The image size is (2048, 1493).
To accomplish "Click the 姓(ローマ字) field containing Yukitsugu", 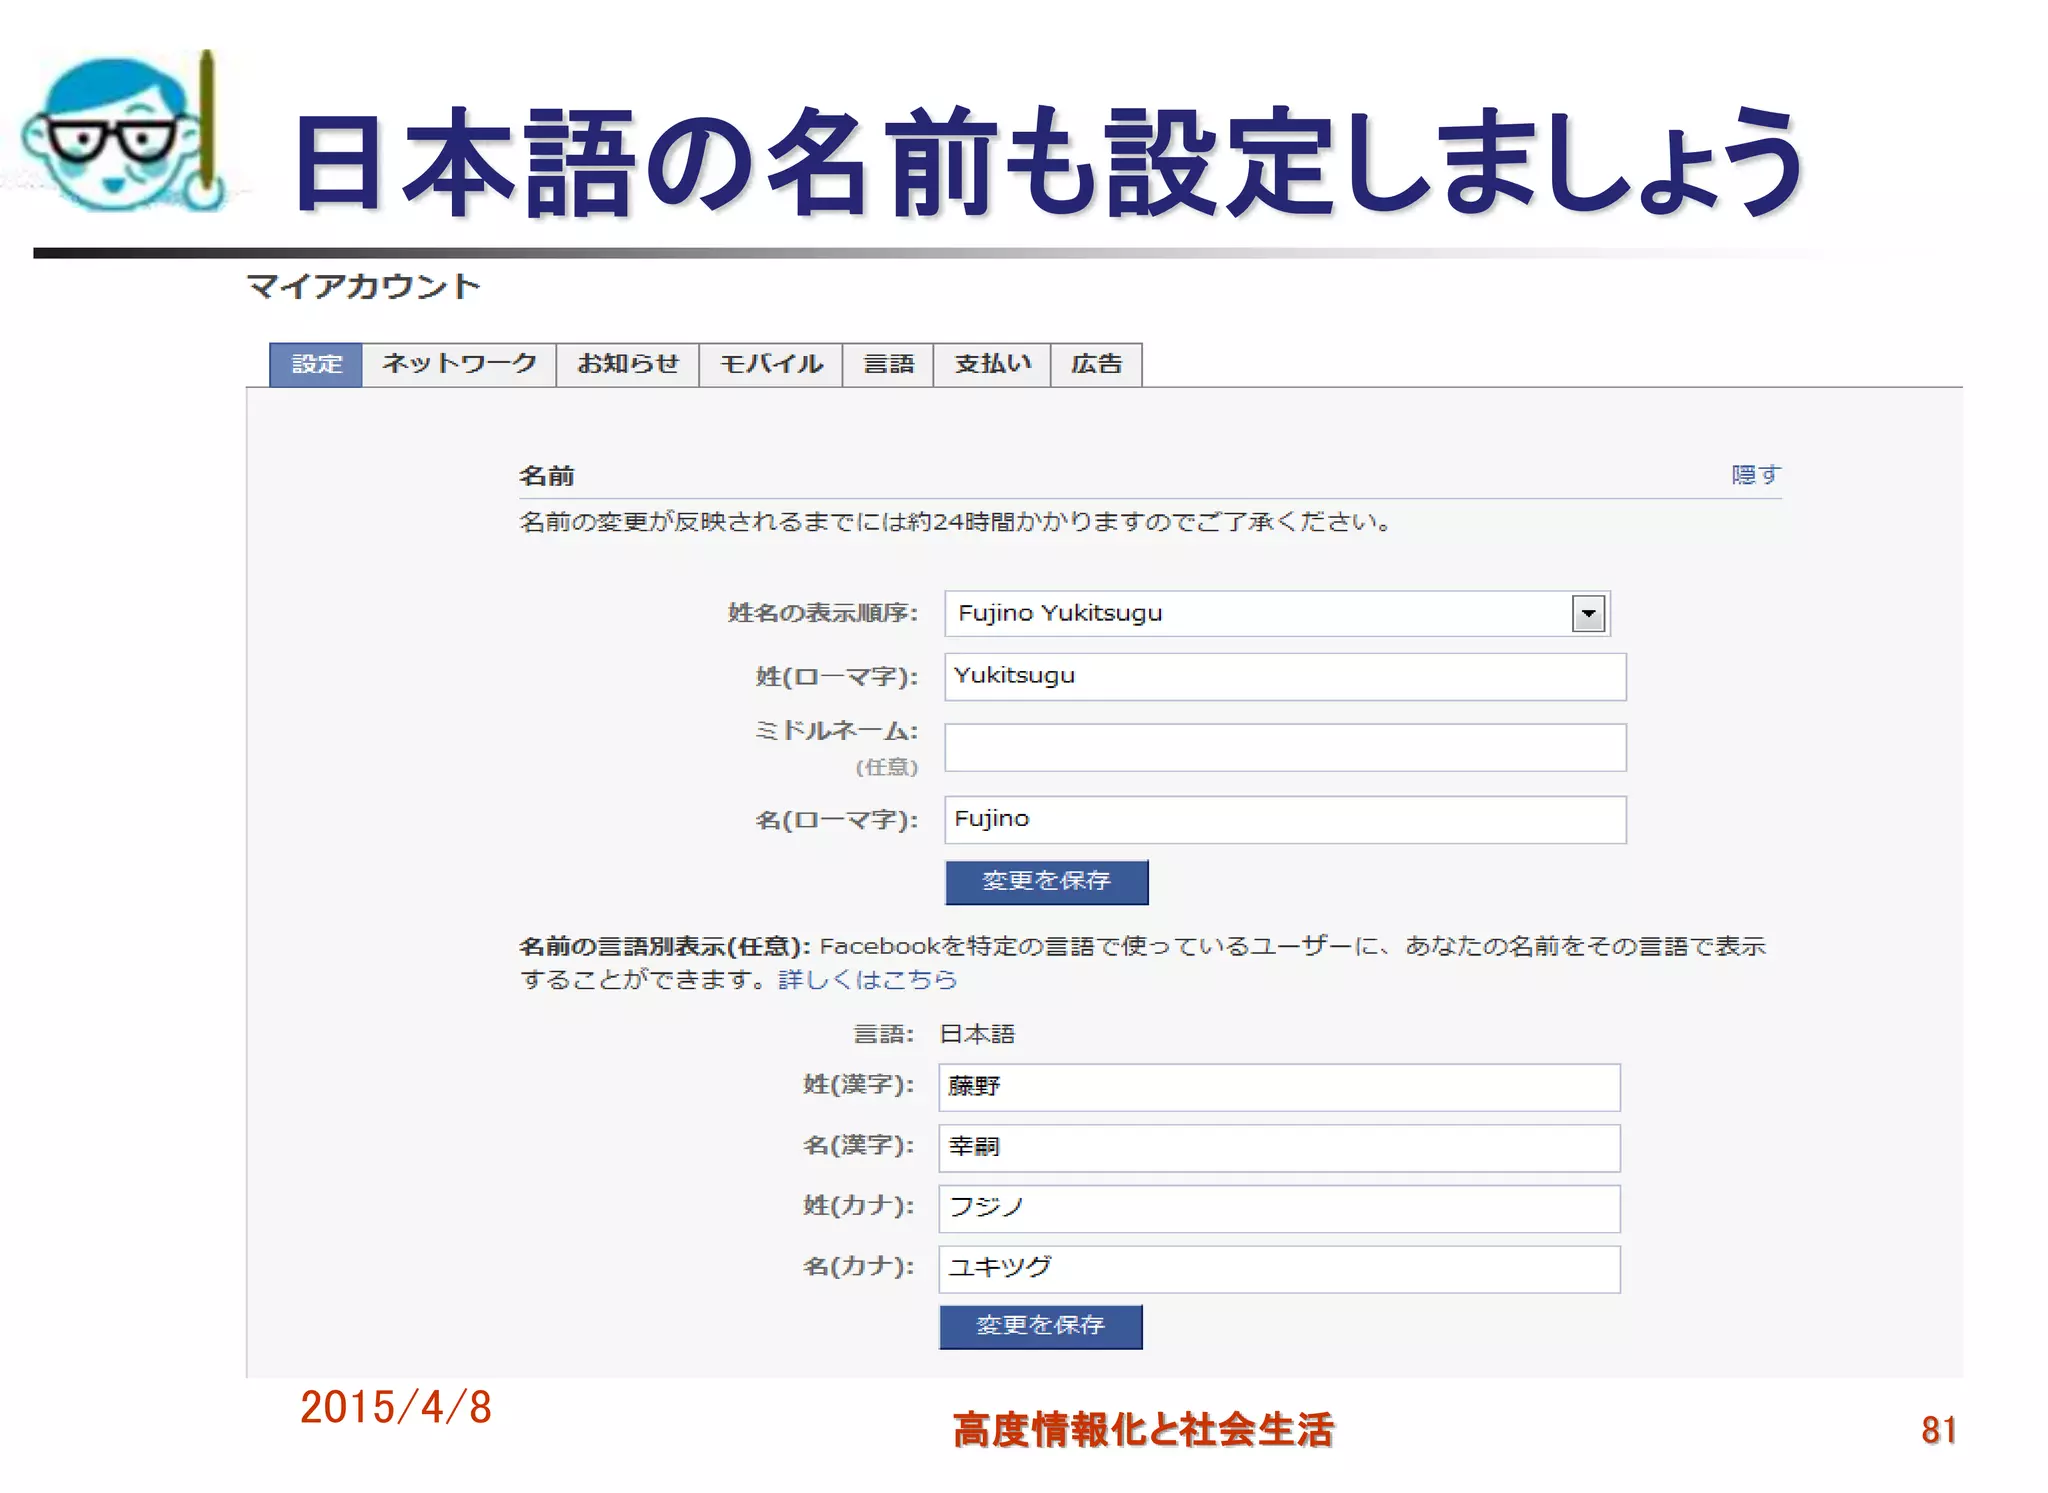I will 1285,677.
